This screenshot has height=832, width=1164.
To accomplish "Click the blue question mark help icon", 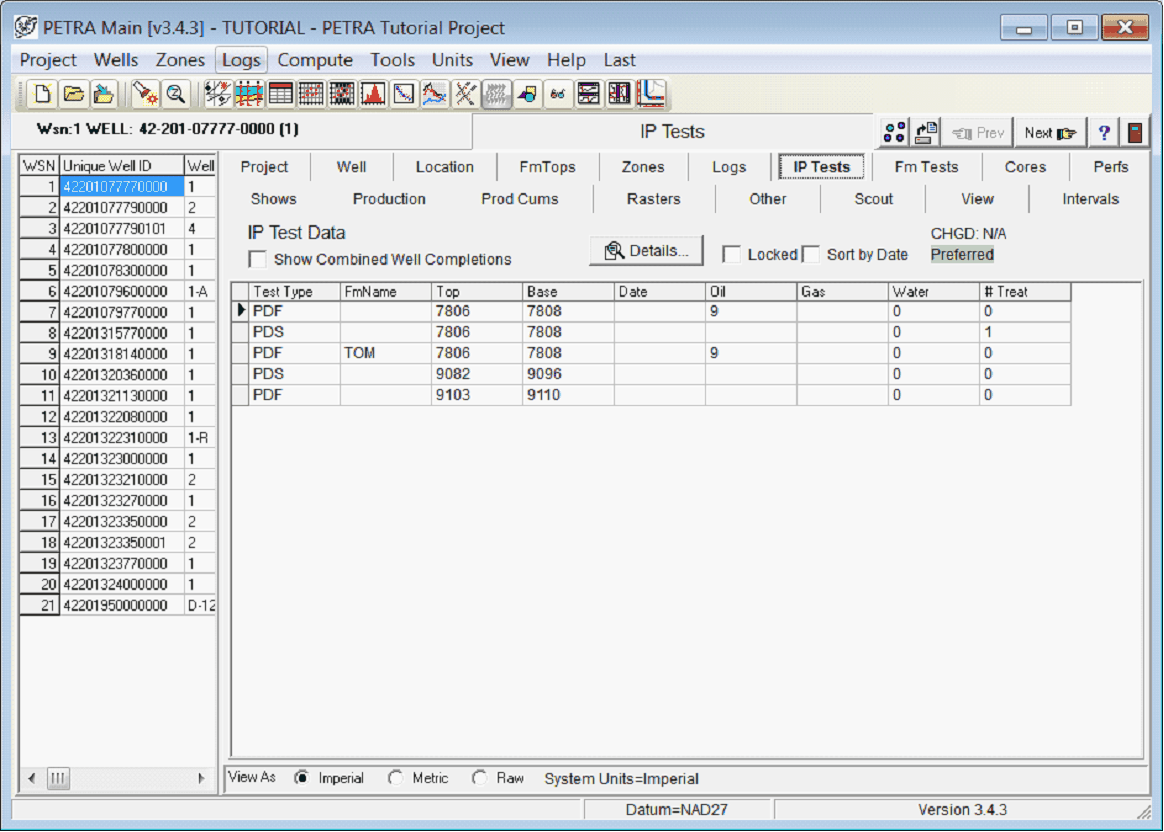I will point(1104,133).
